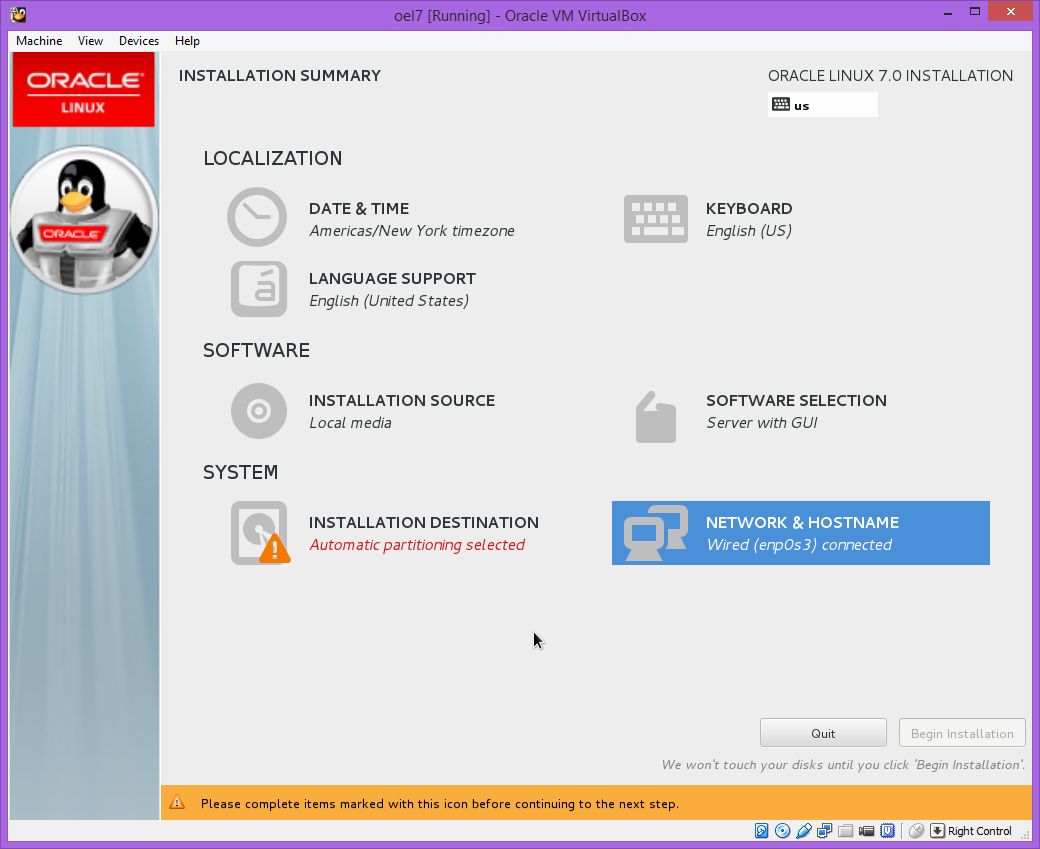
Task: Click 'English (US)' keyboard text
Action: click(749, 231)
